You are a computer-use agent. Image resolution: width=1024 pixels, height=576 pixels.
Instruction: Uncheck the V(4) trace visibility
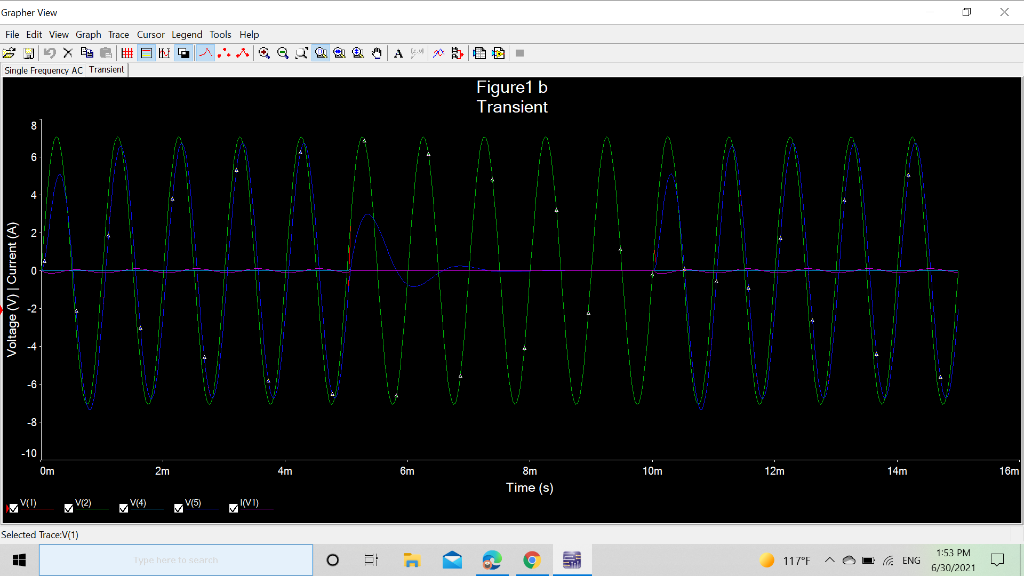123,508
